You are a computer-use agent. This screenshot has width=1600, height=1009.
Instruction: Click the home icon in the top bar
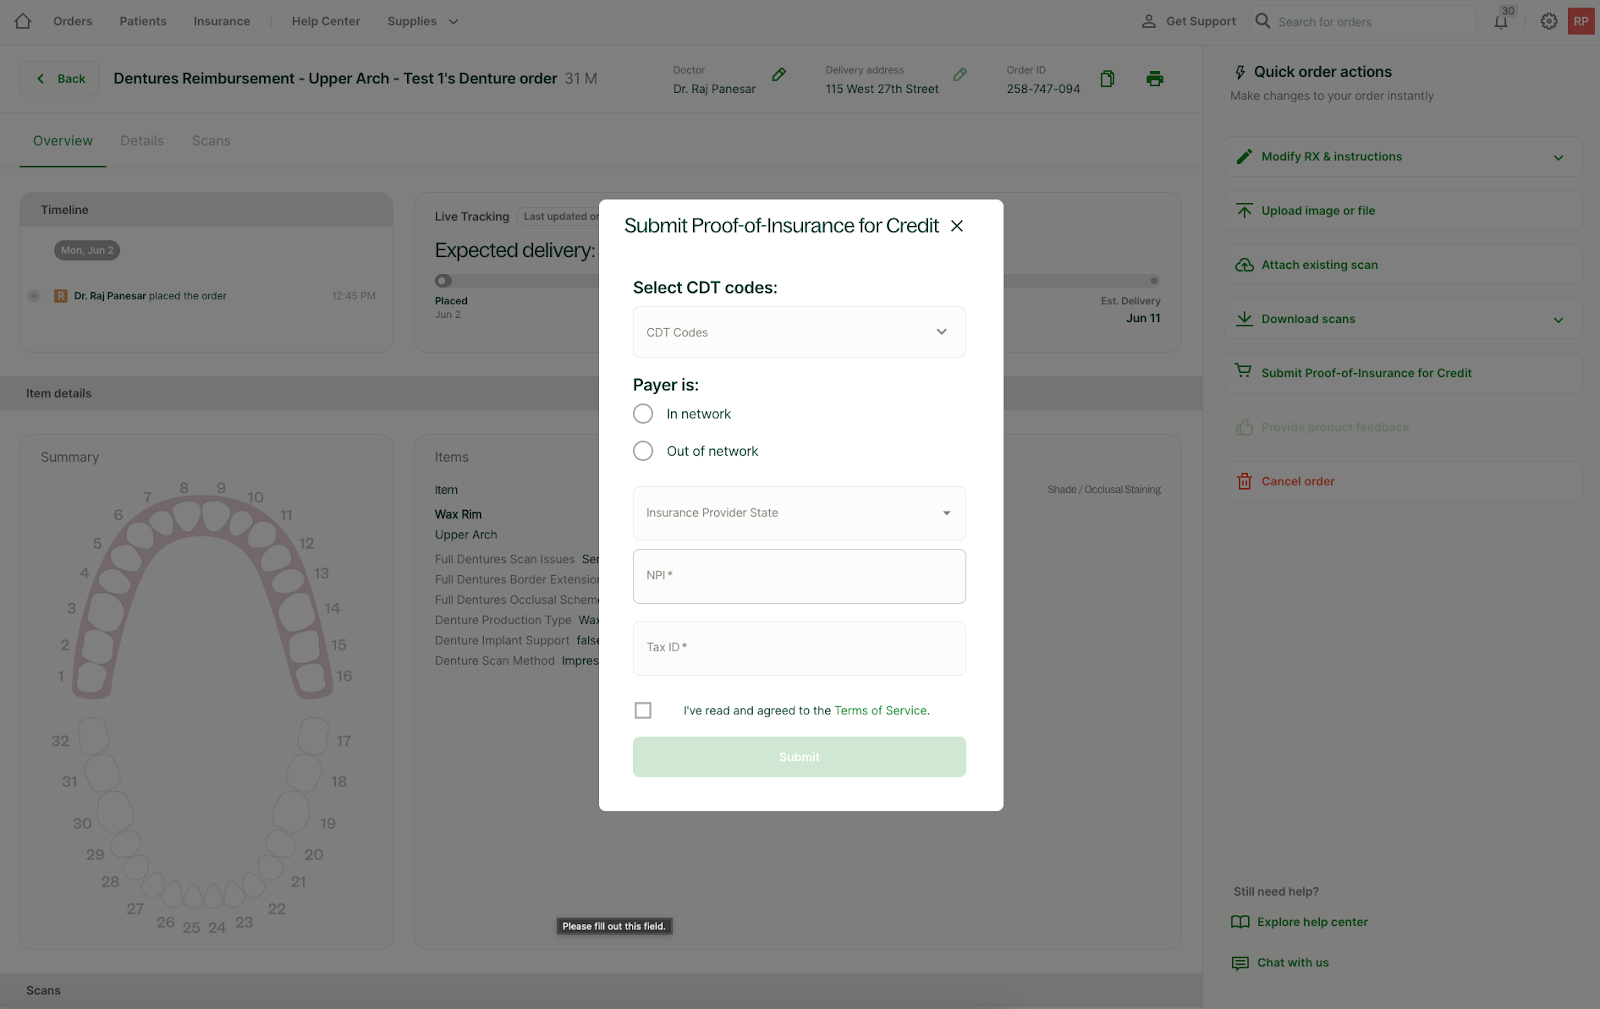(x=23, y=21)
